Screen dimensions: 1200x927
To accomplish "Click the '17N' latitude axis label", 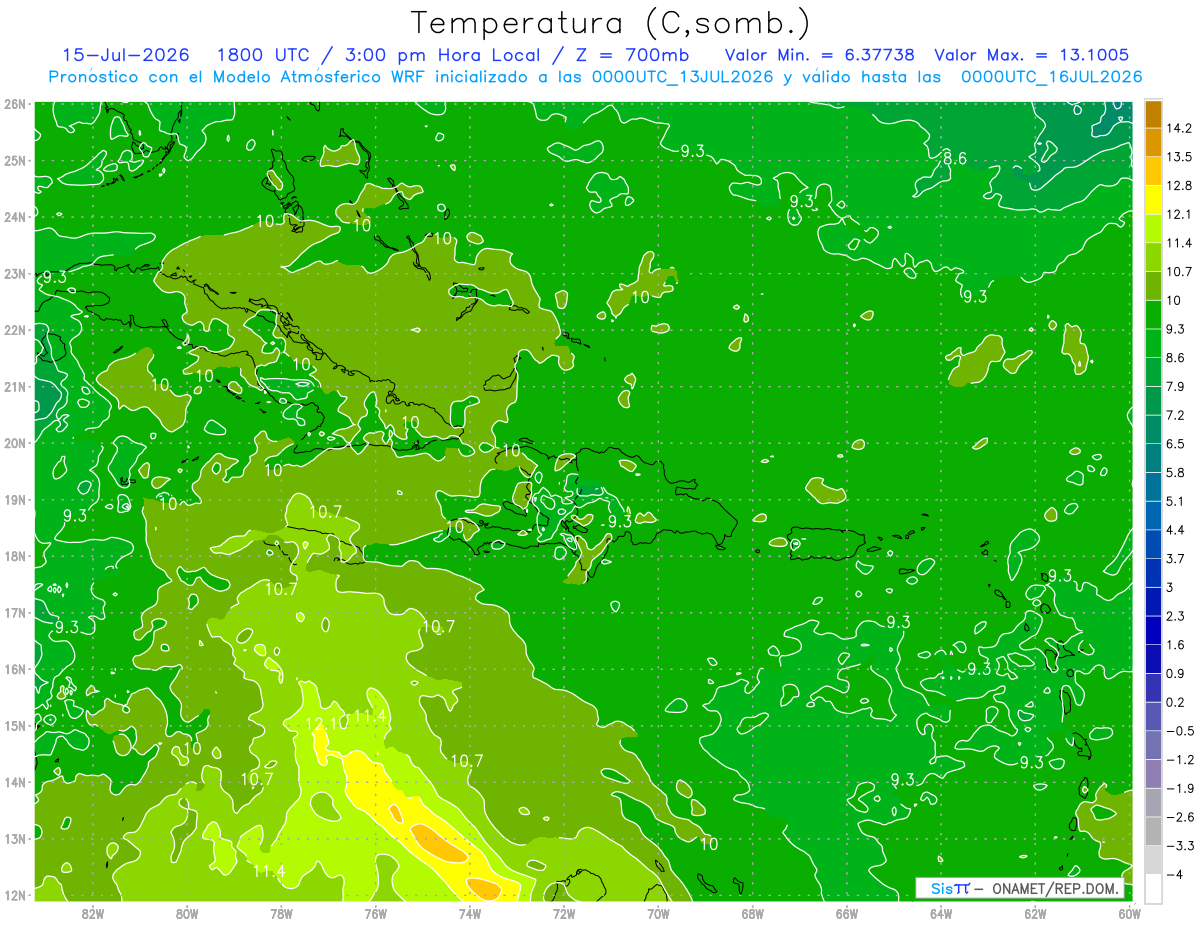I will tap(14, 612).
